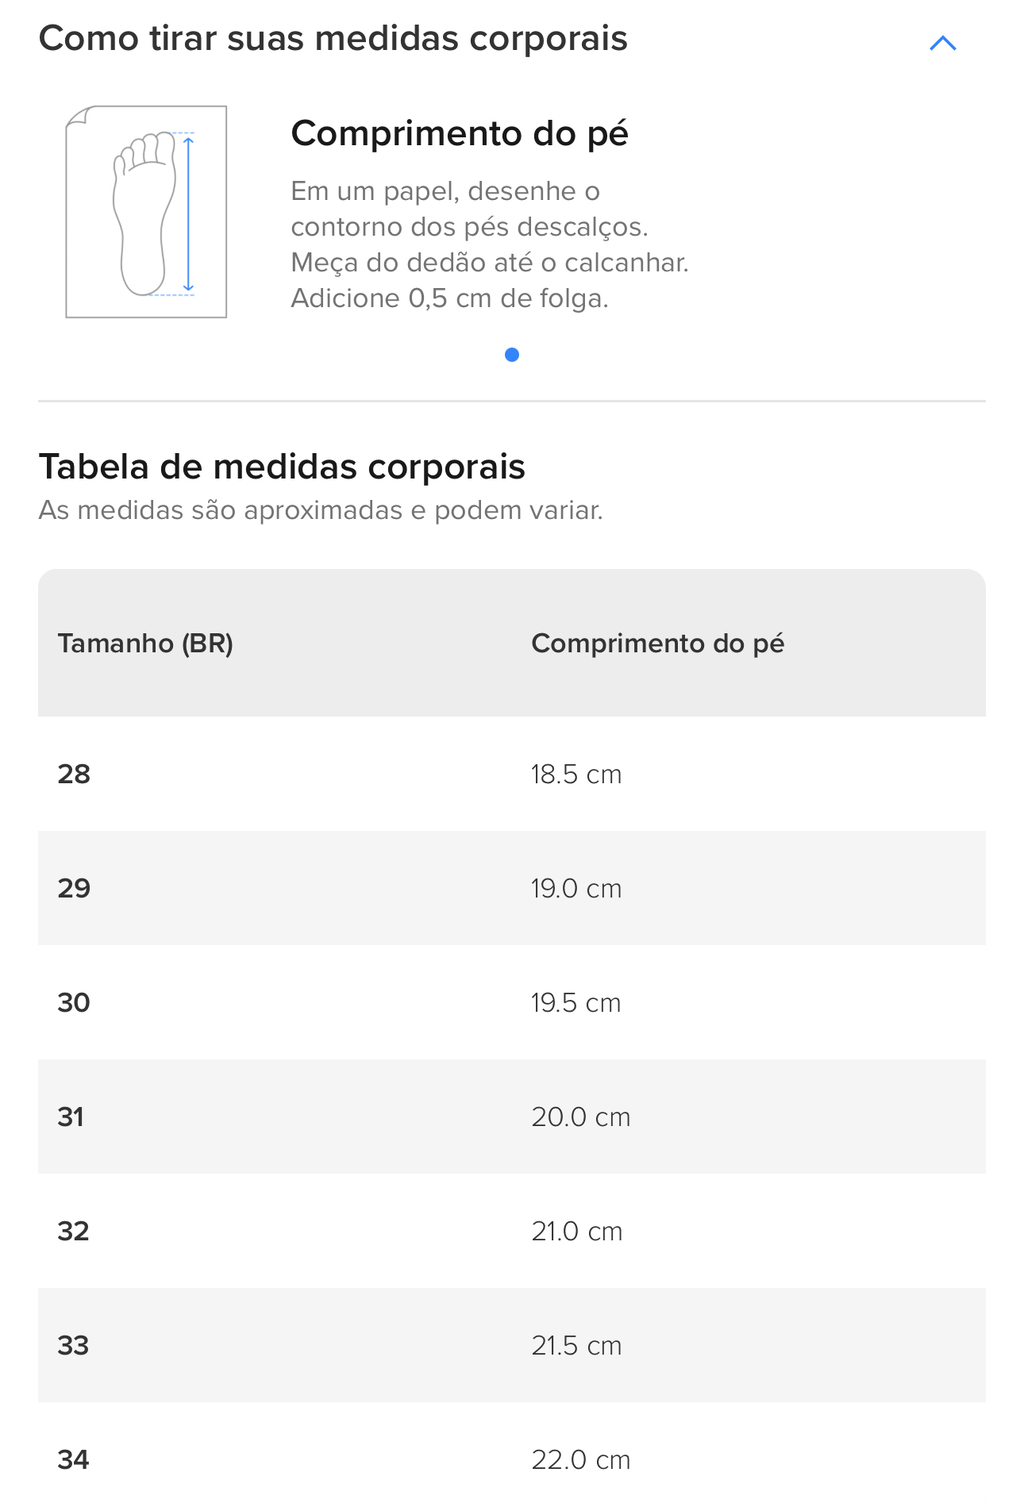Click the 'Comprimento do pé' table column header
The width and height of the screenshot is (1024, 1503).
click(657, 643)
